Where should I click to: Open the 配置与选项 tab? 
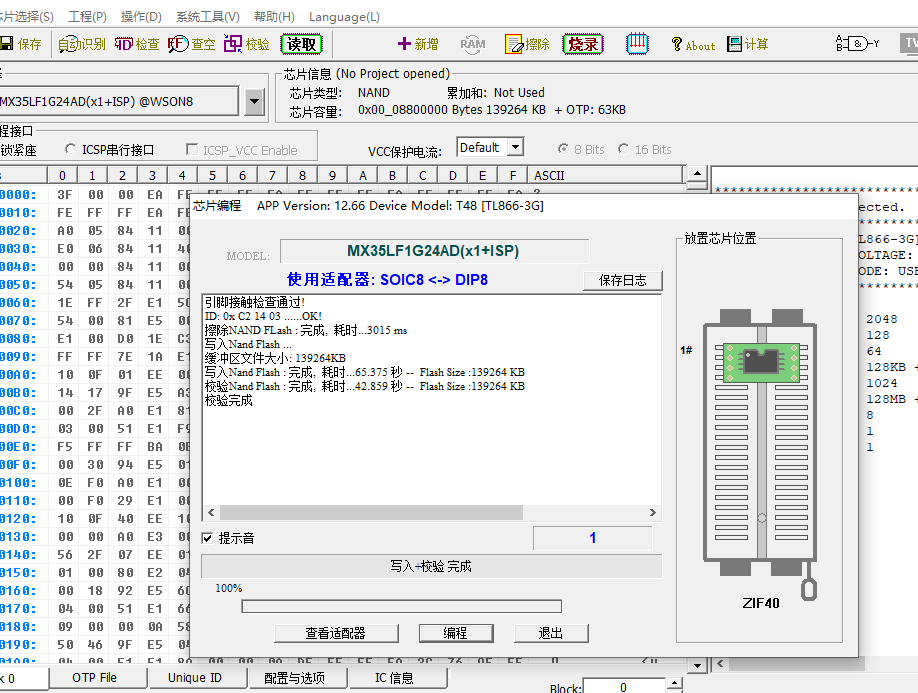coord(293,678)
